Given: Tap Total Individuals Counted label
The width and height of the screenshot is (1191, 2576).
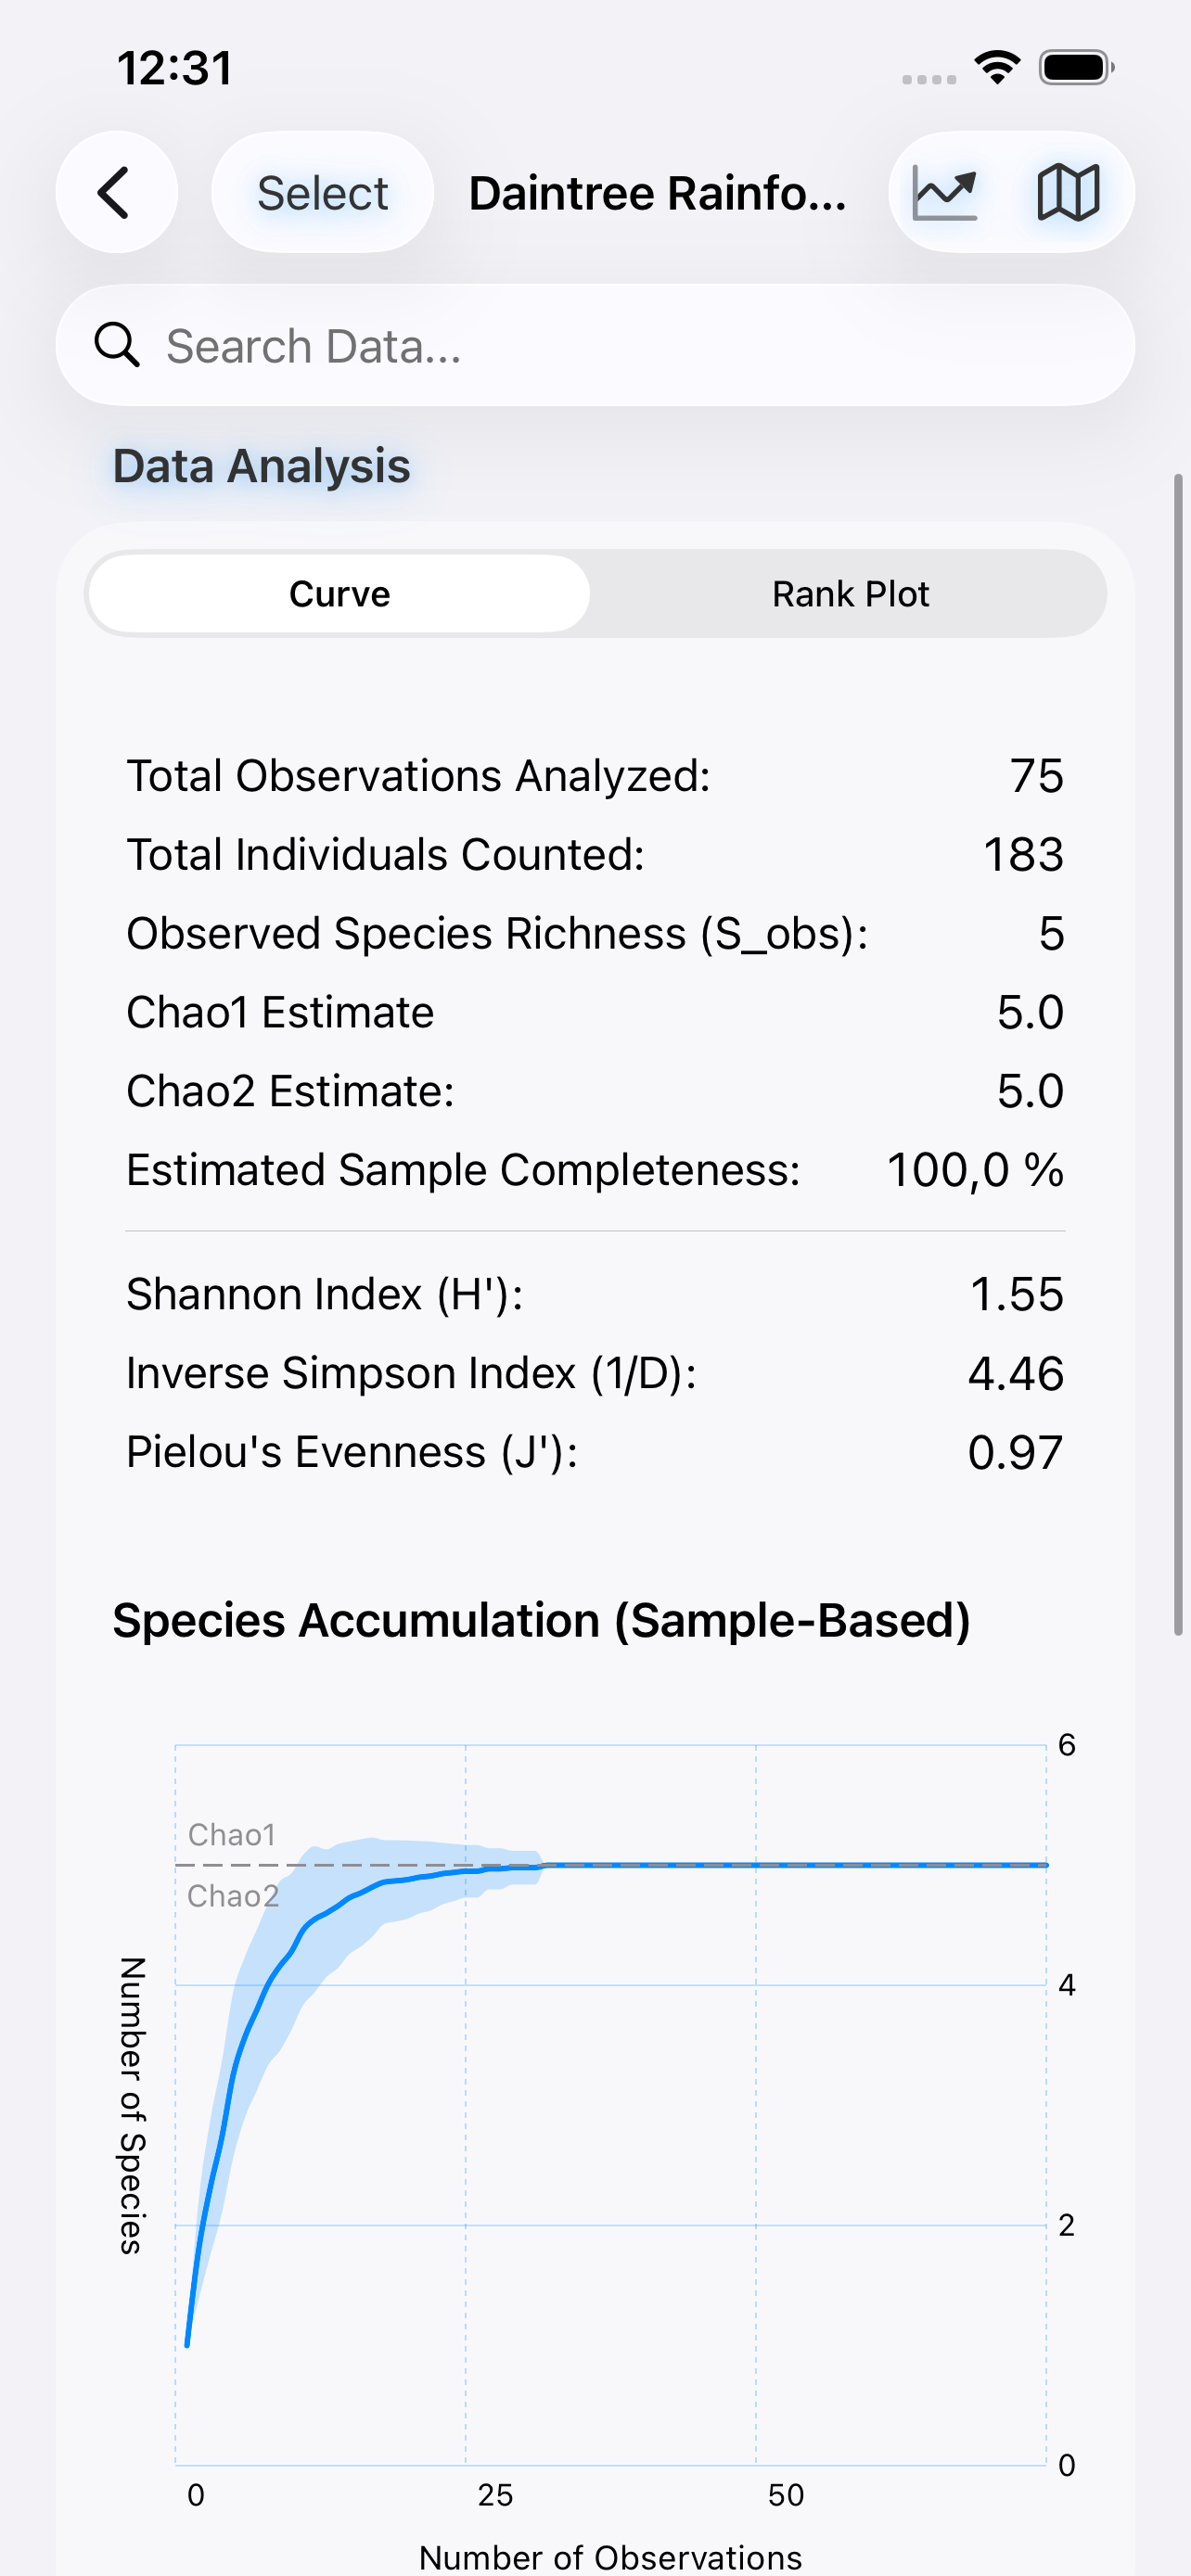Looking at the screenshot, I should 385,855.
